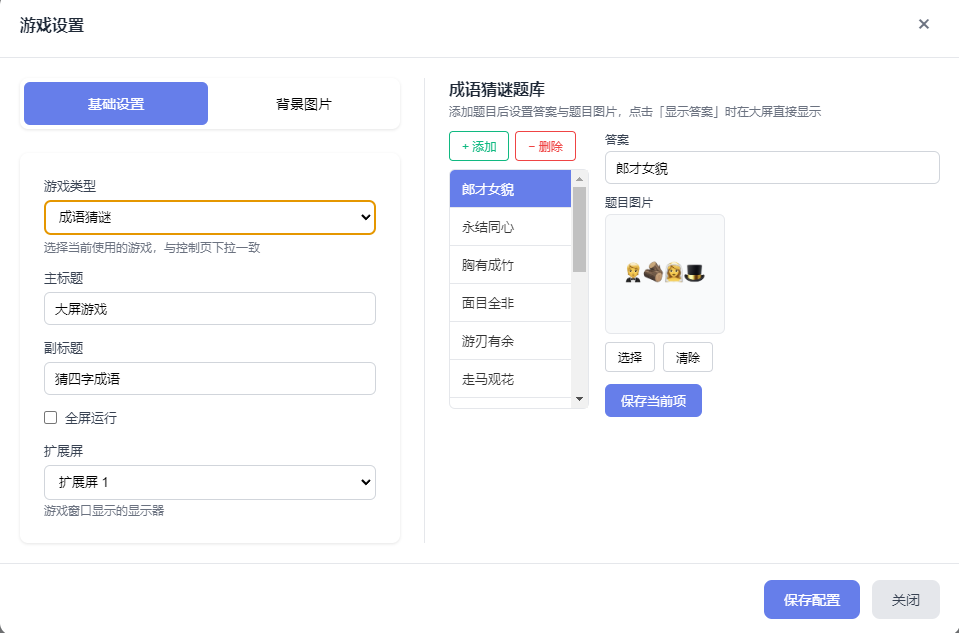Select 永结同心 in the idiom list
The image size is (959, 633).
coord(510,227)
